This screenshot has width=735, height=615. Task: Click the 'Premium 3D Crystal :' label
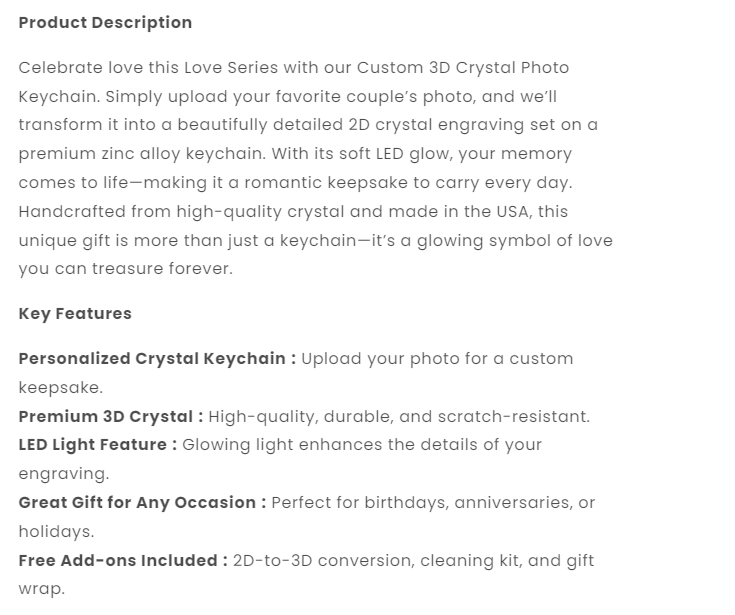tap(111, 416)
